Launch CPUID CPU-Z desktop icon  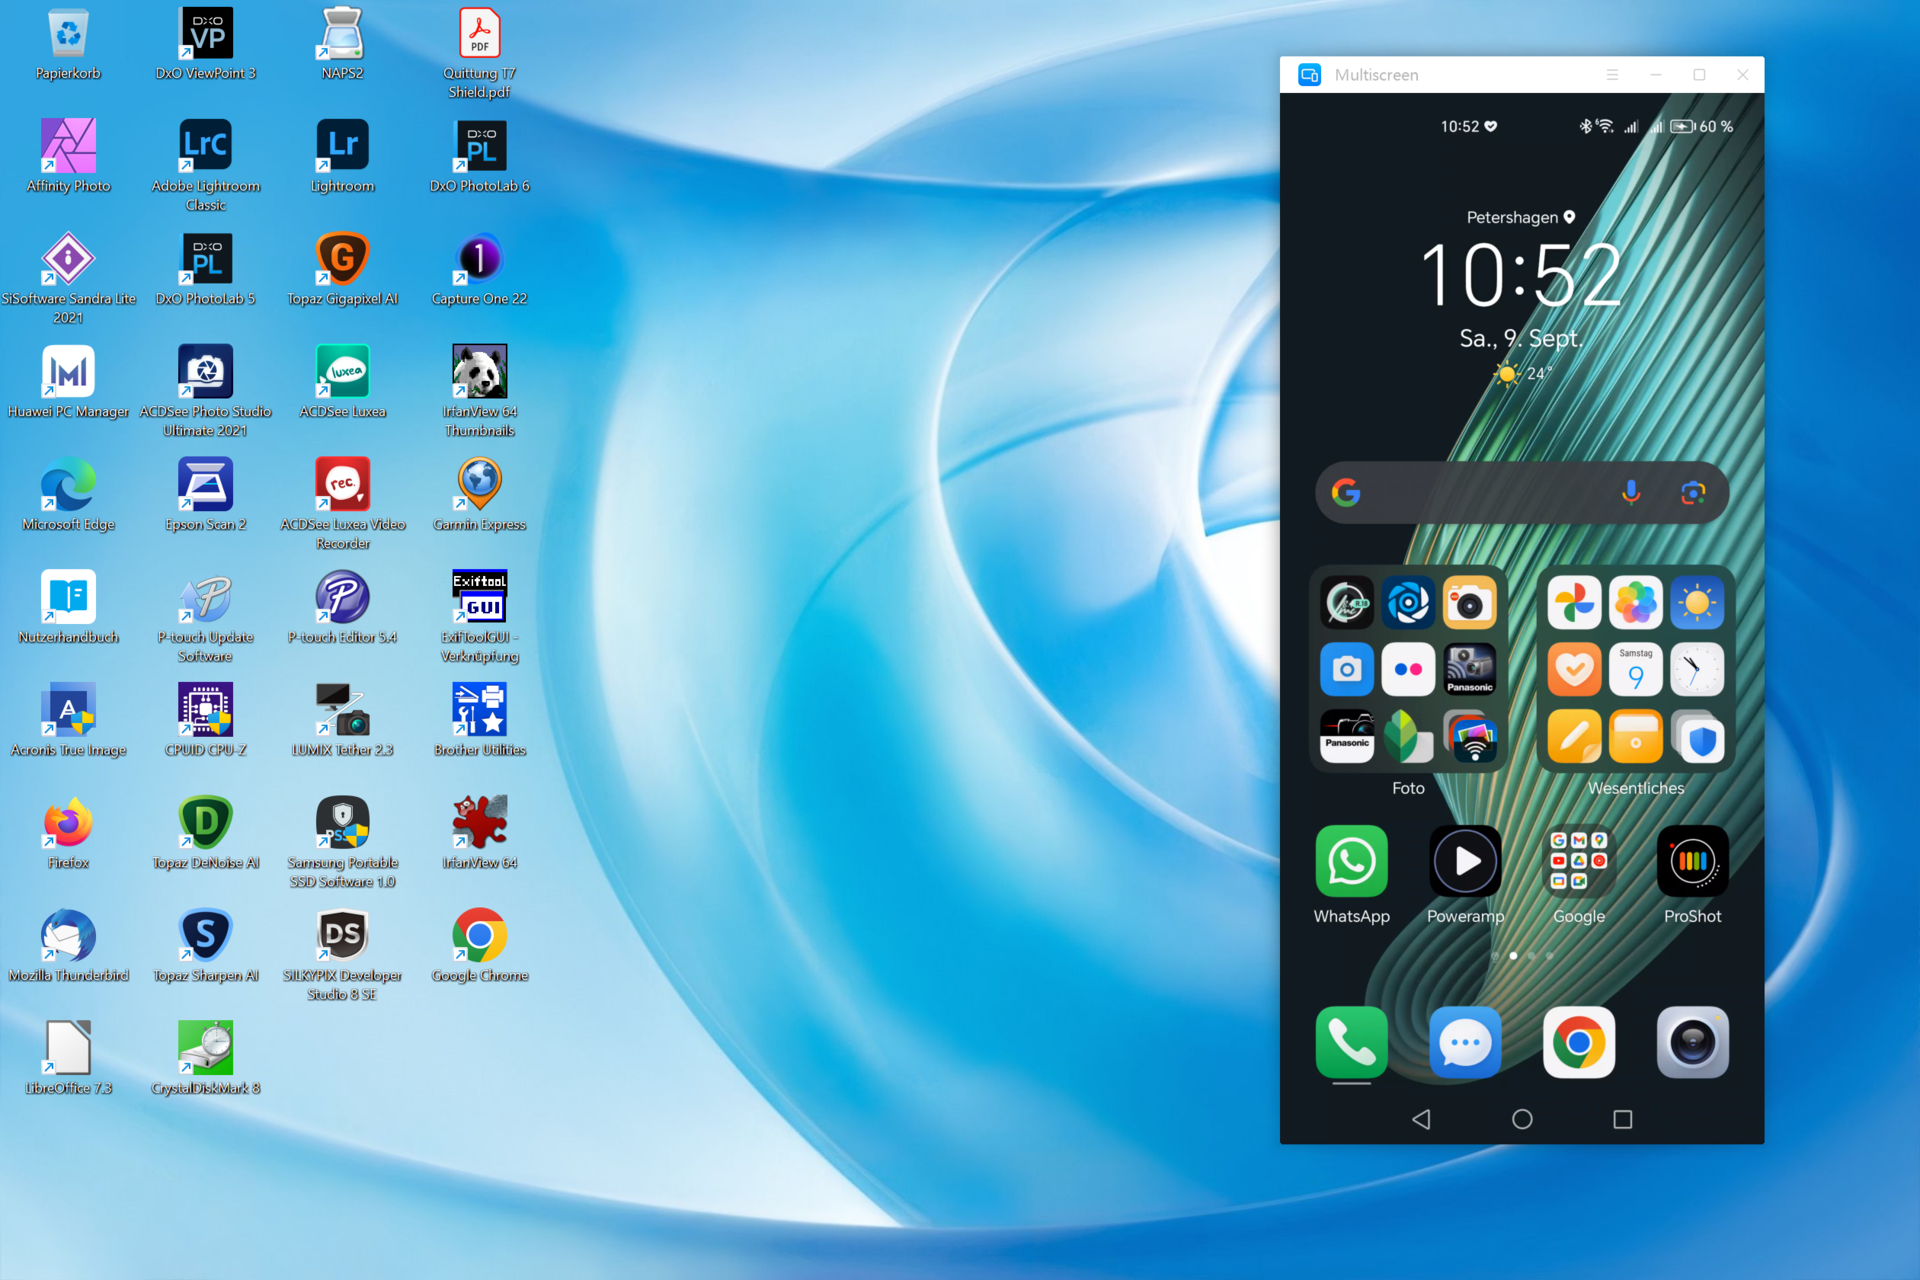(x=206, y=710)
